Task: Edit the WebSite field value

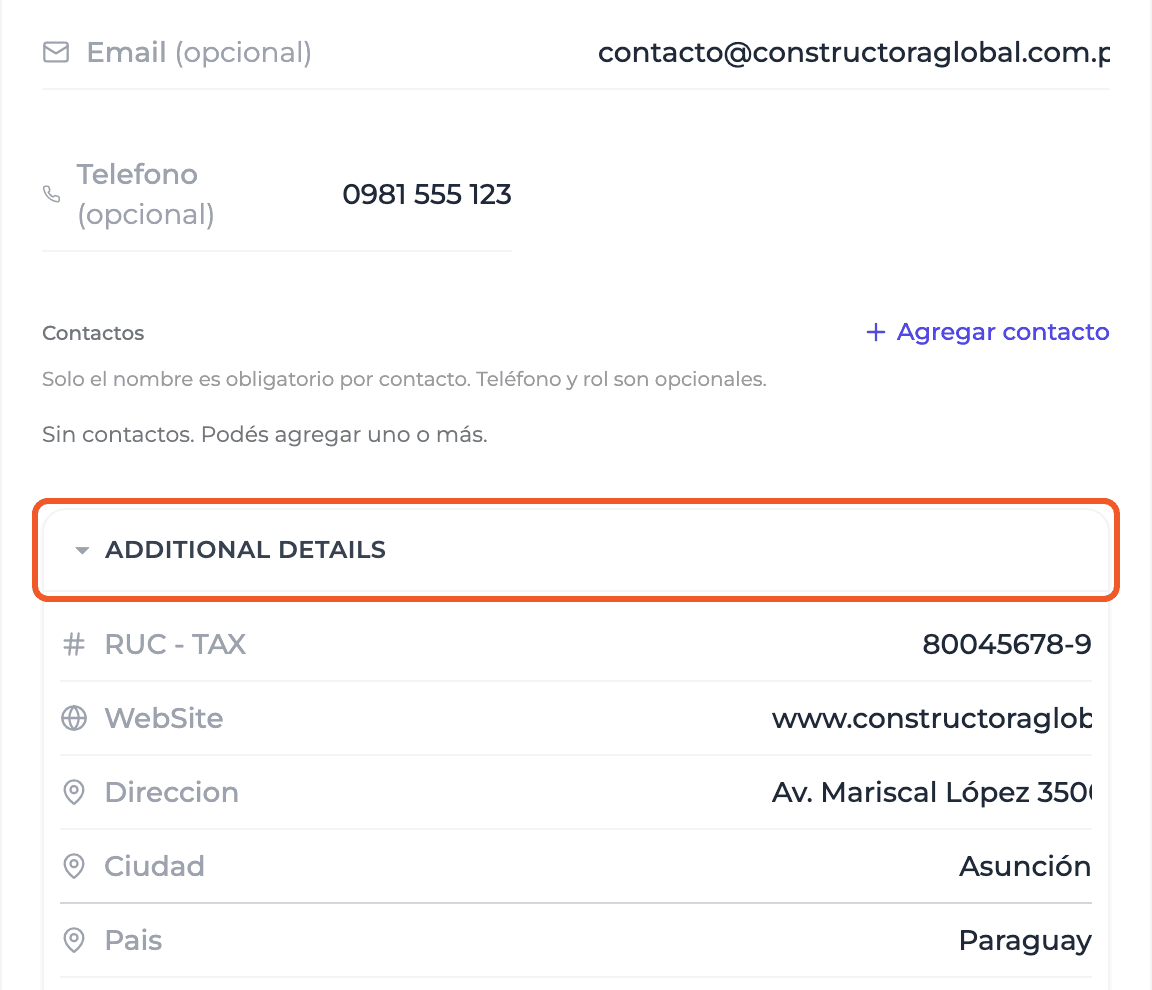Action: point(932,718)
